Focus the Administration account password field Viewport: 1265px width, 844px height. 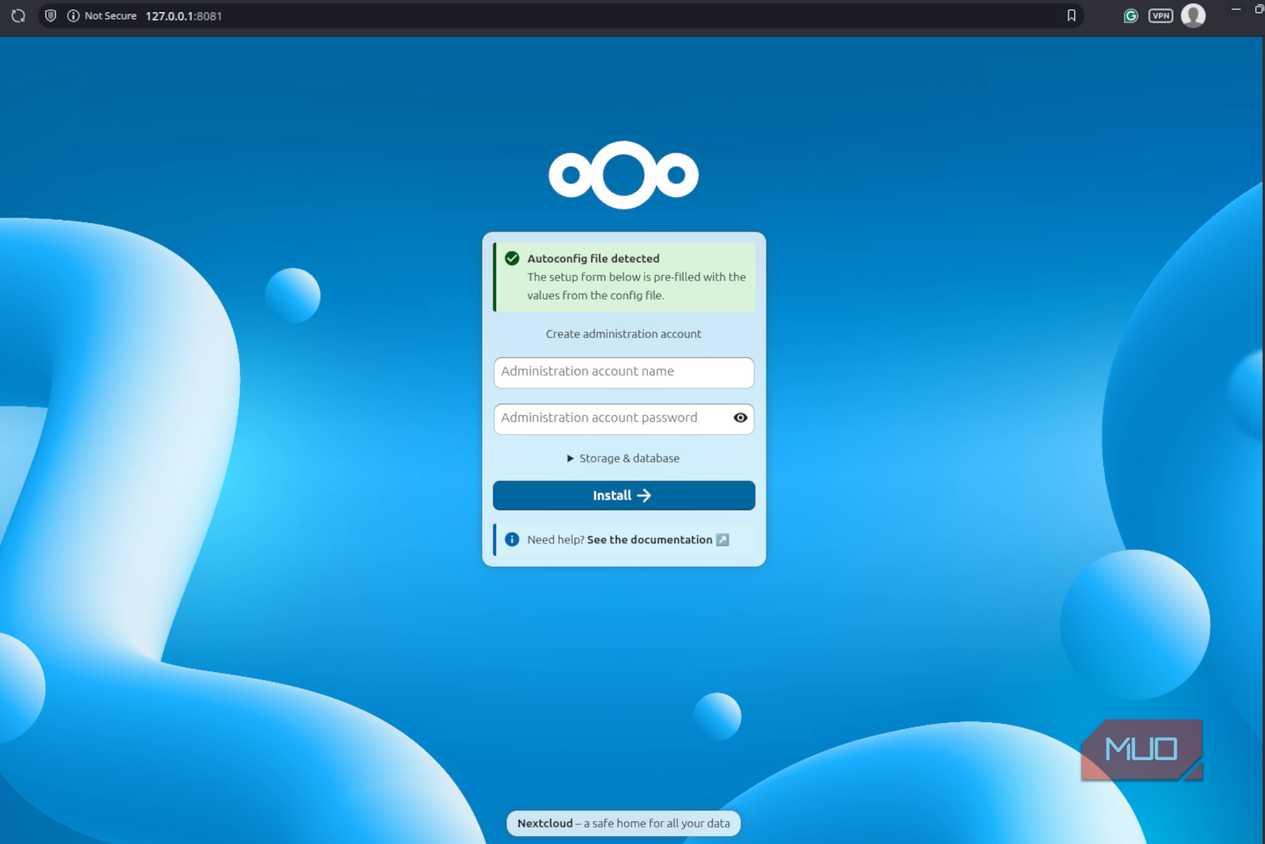click(x=624, y=418)
